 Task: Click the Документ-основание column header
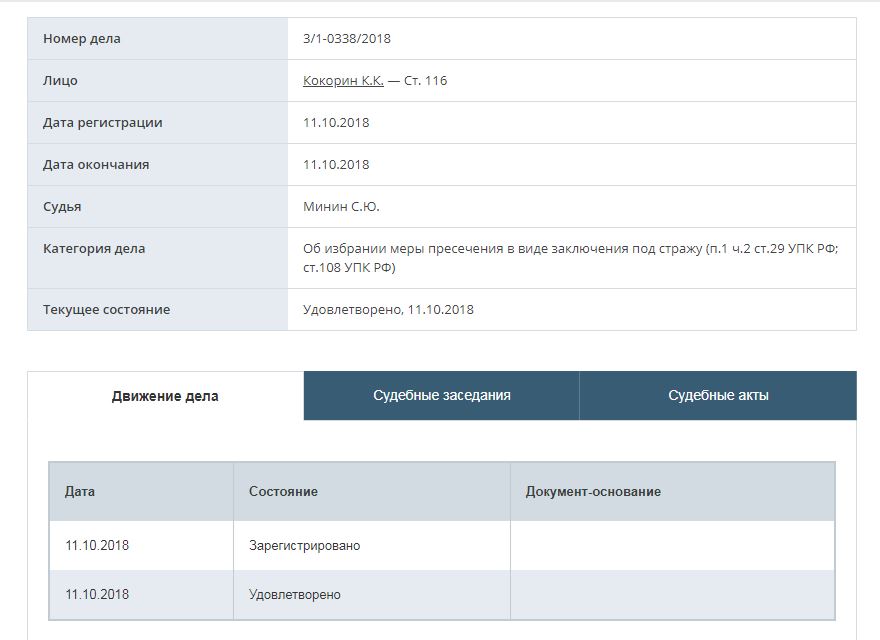pos(593,492)
